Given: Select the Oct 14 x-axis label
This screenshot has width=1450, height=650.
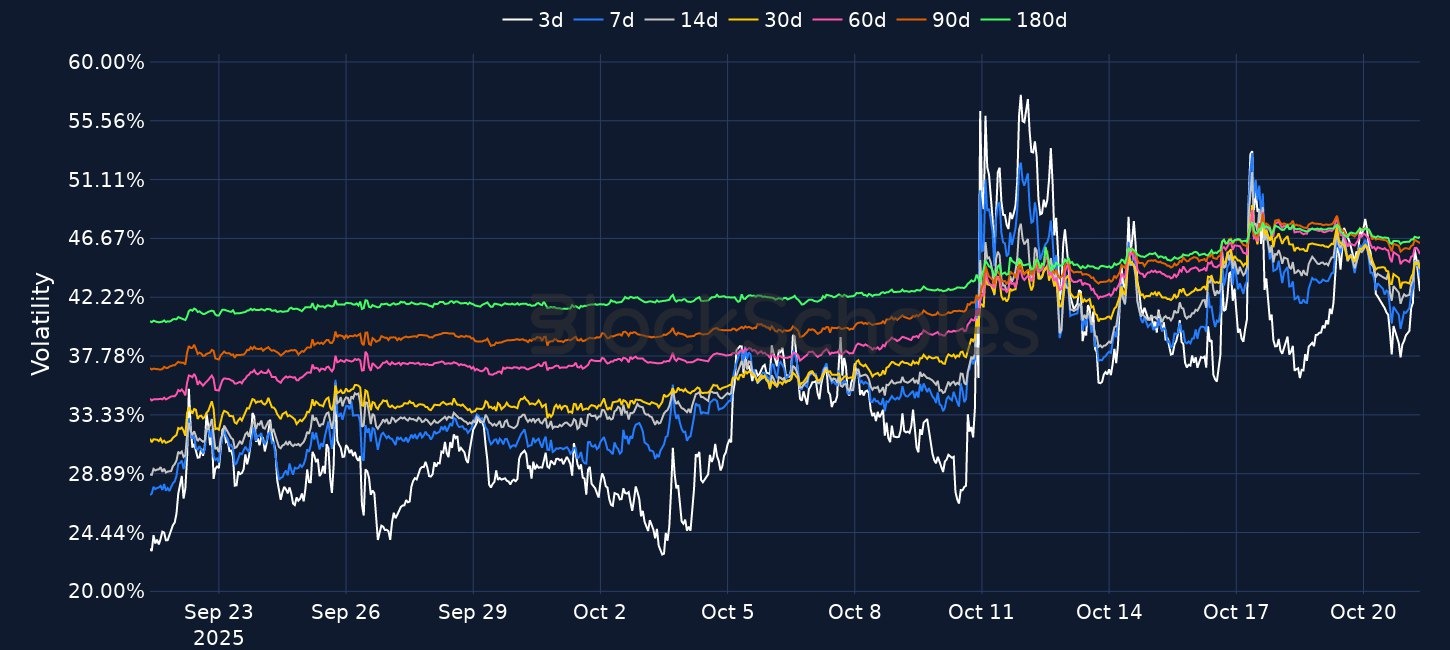Looking at the screenshot, I should (1108, 613).
